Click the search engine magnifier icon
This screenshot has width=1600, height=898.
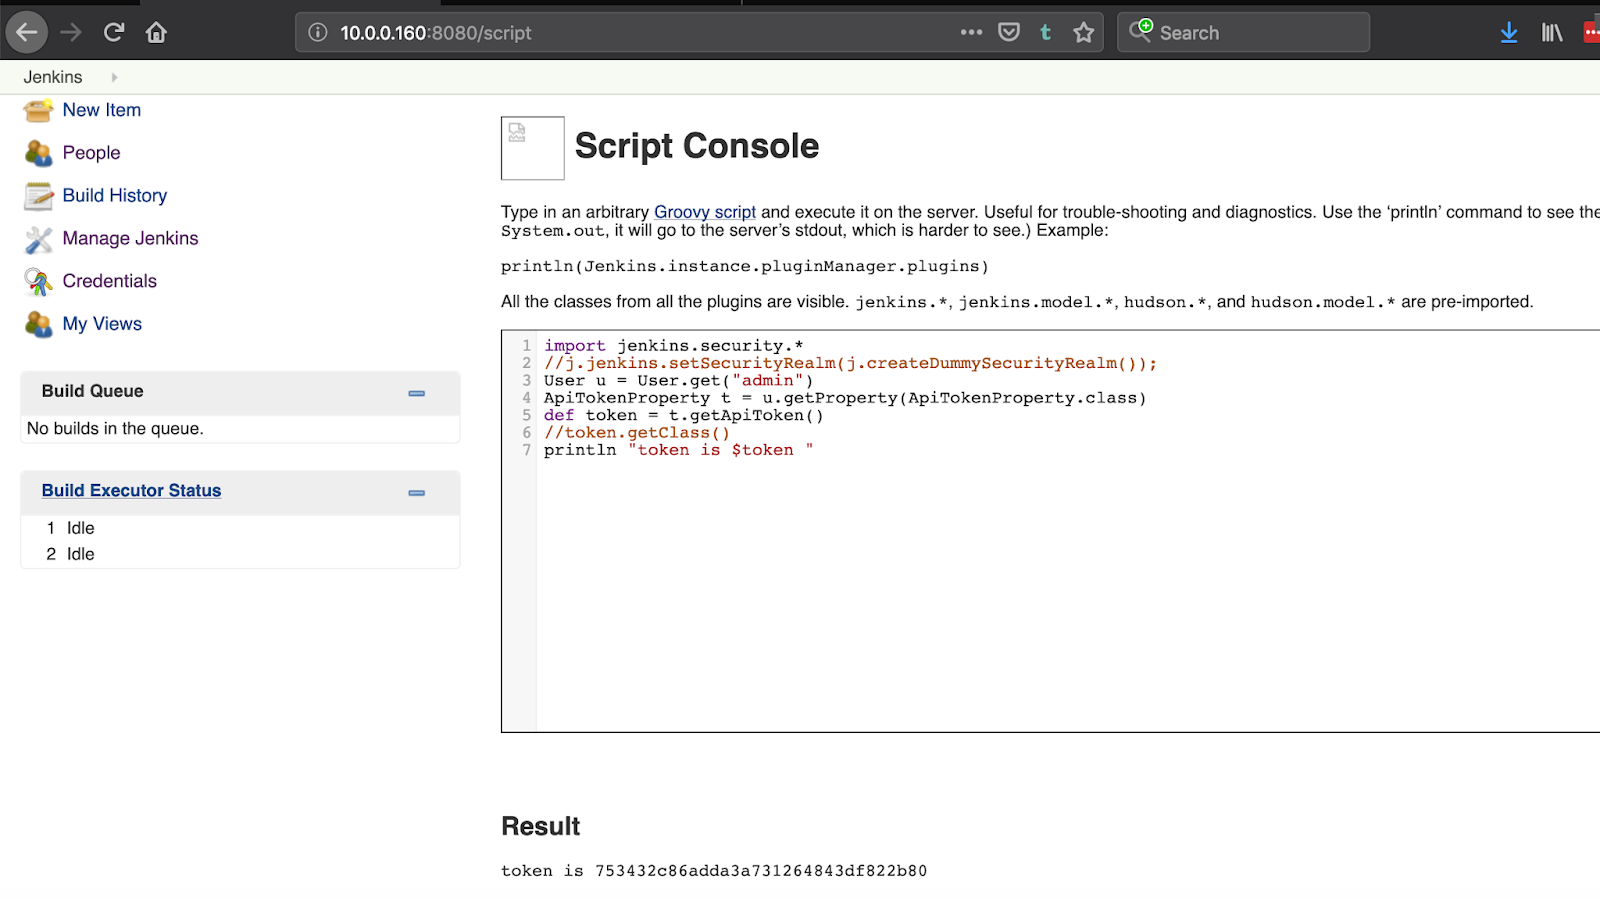pos(1141,30)
